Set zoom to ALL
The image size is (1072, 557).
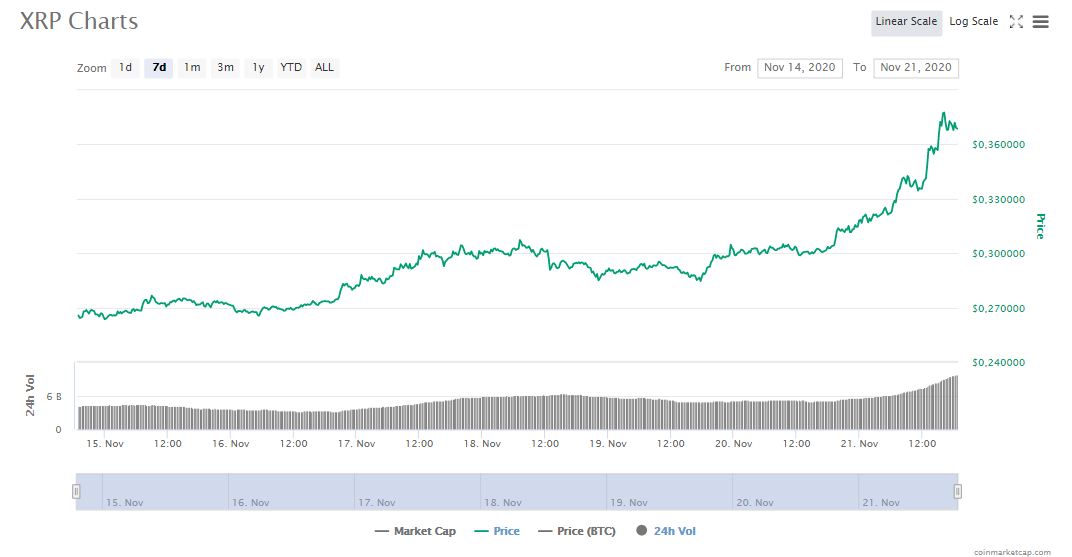(x=324, y=68)
